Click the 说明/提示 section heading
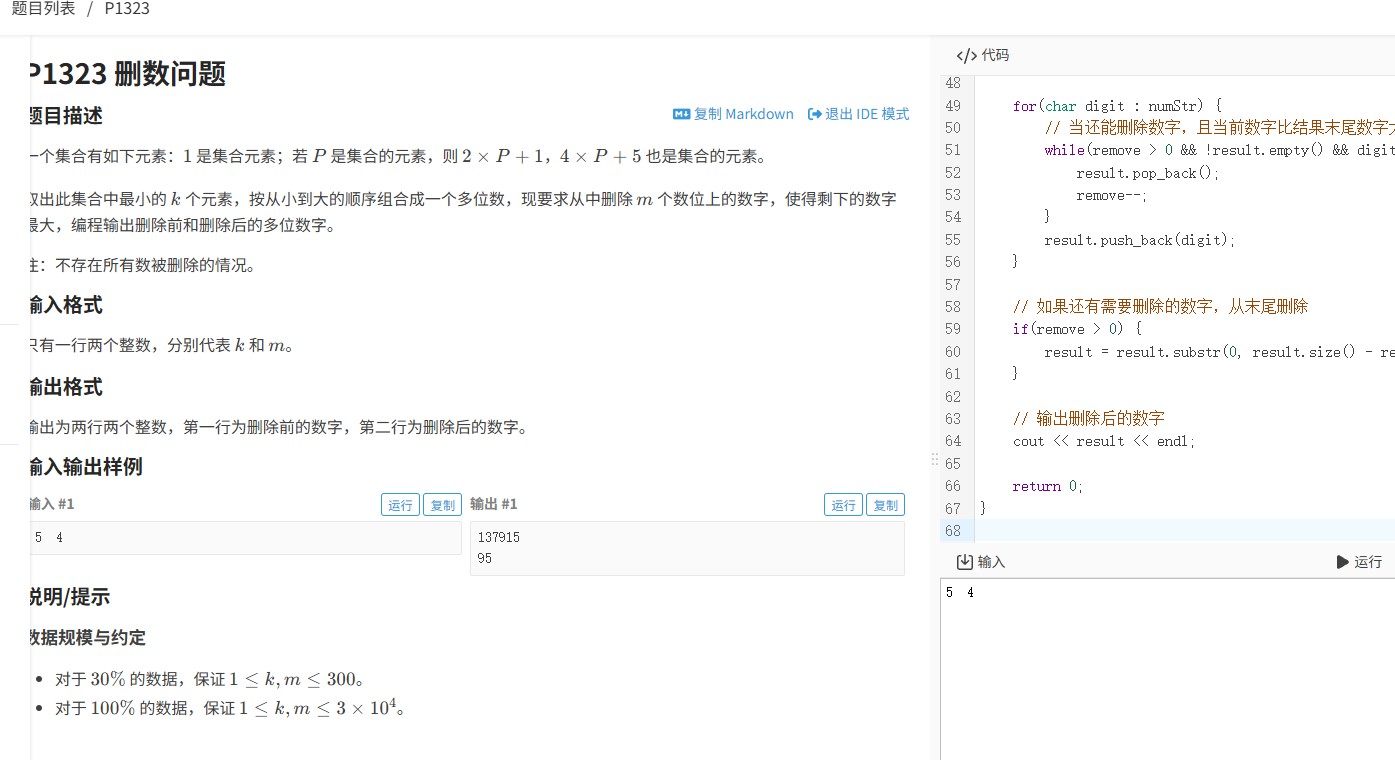Viewport: 1395px width, 760px height. pyautogui.click(x=70, y=597)
